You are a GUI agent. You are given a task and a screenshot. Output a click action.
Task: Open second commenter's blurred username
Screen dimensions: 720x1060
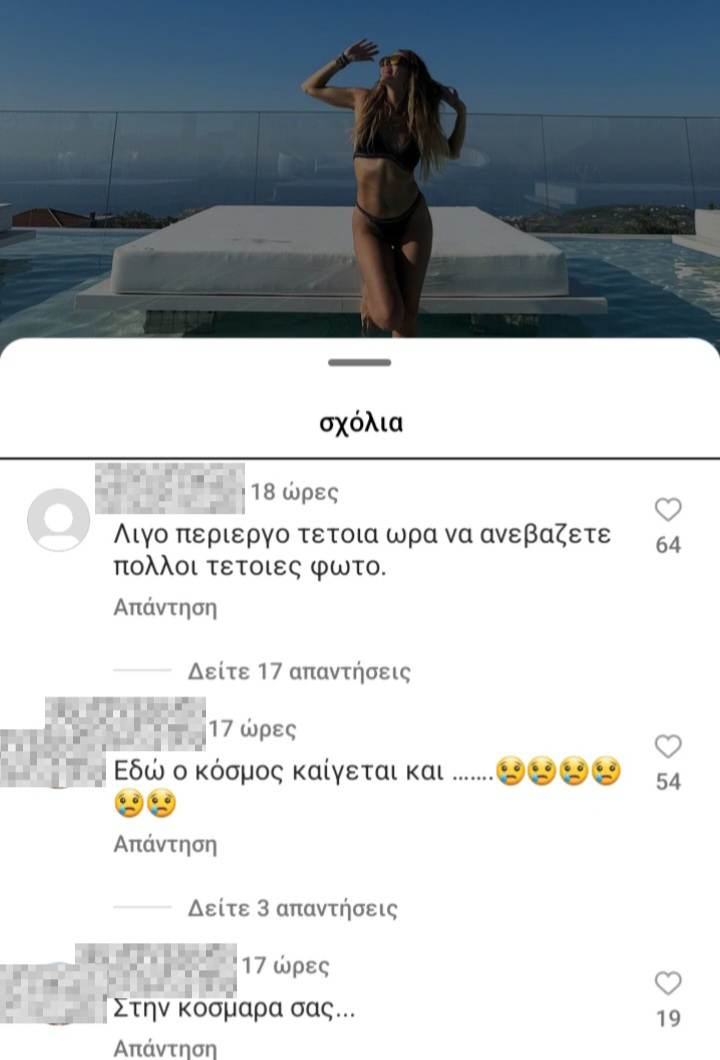tap(125, 724)
